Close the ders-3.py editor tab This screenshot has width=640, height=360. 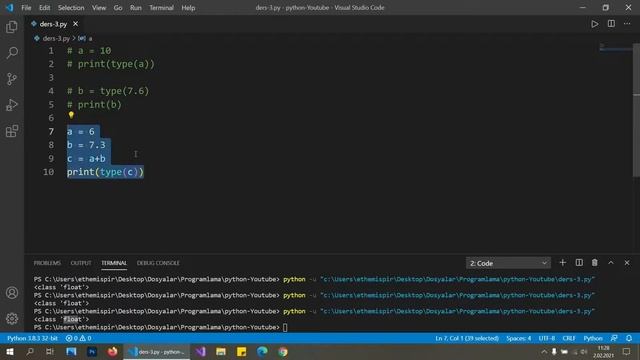[76, 24]
